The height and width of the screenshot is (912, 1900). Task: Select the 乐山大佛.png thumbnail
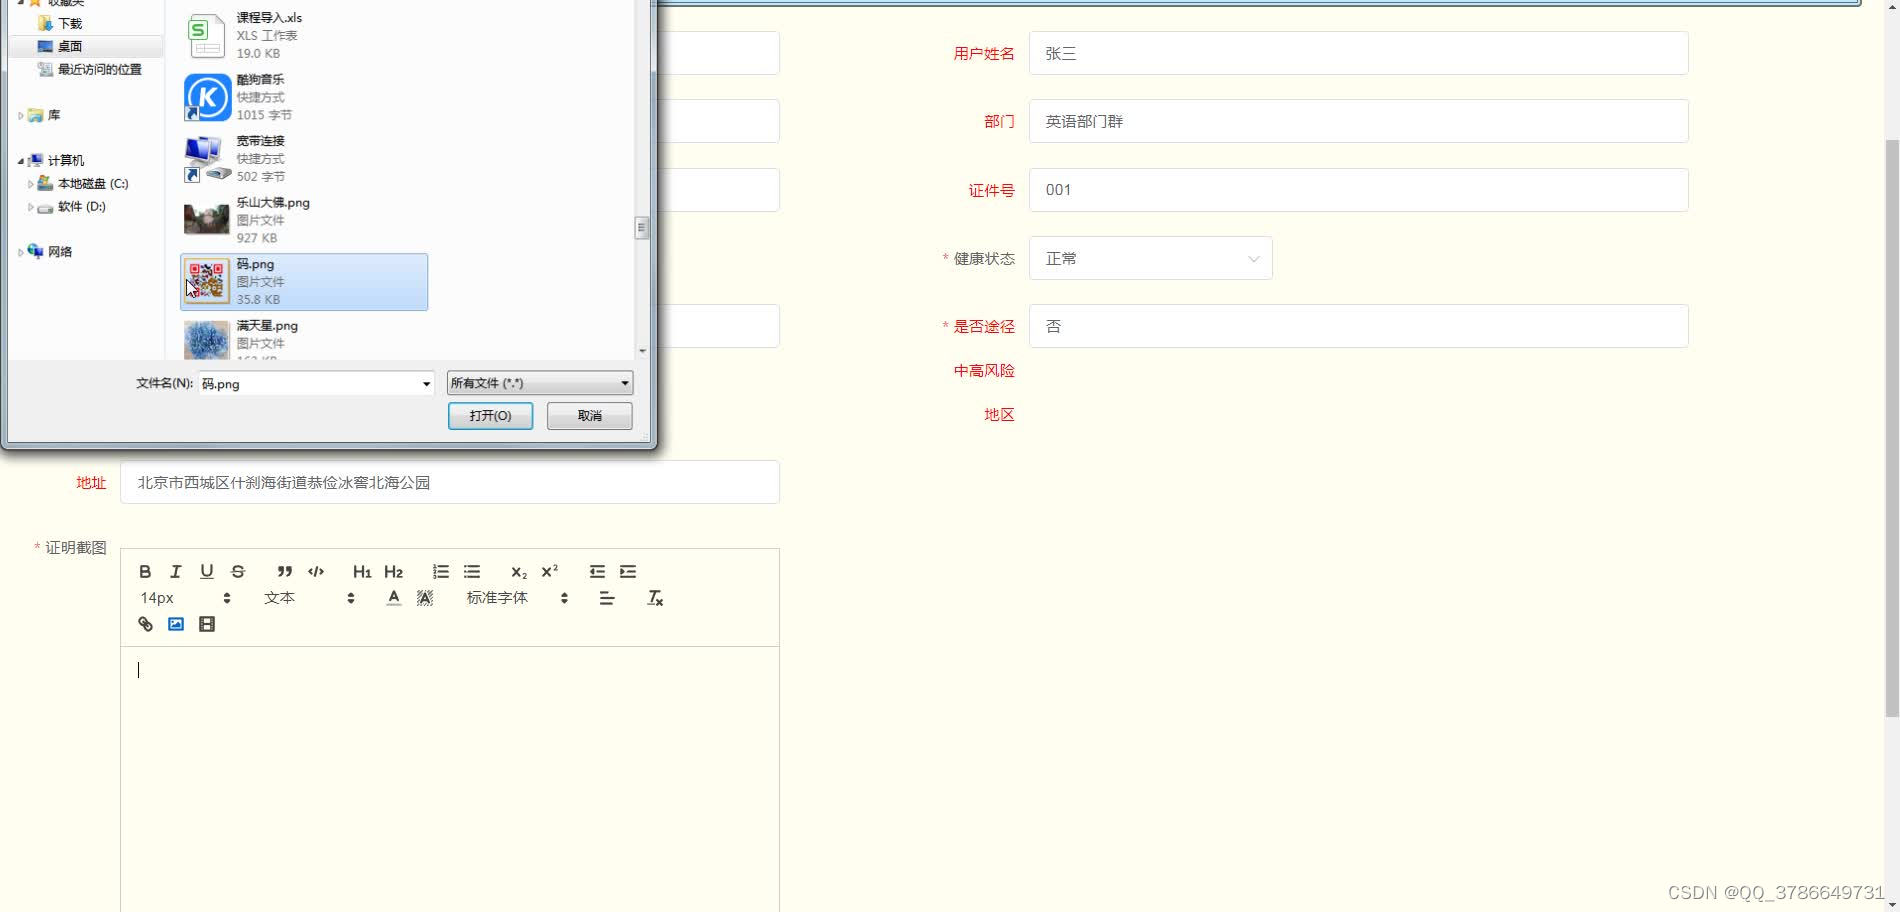[x=207, y=219]
